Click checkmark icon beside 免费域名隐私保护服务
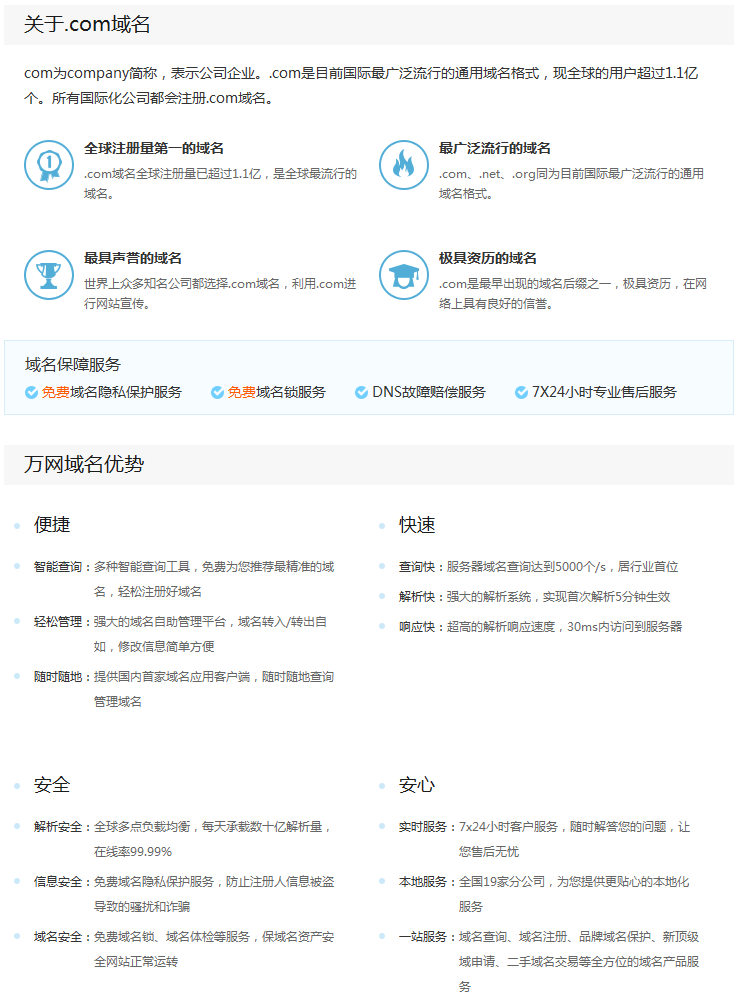Viewport: 745px width, 1003px height. click(31, 392)
